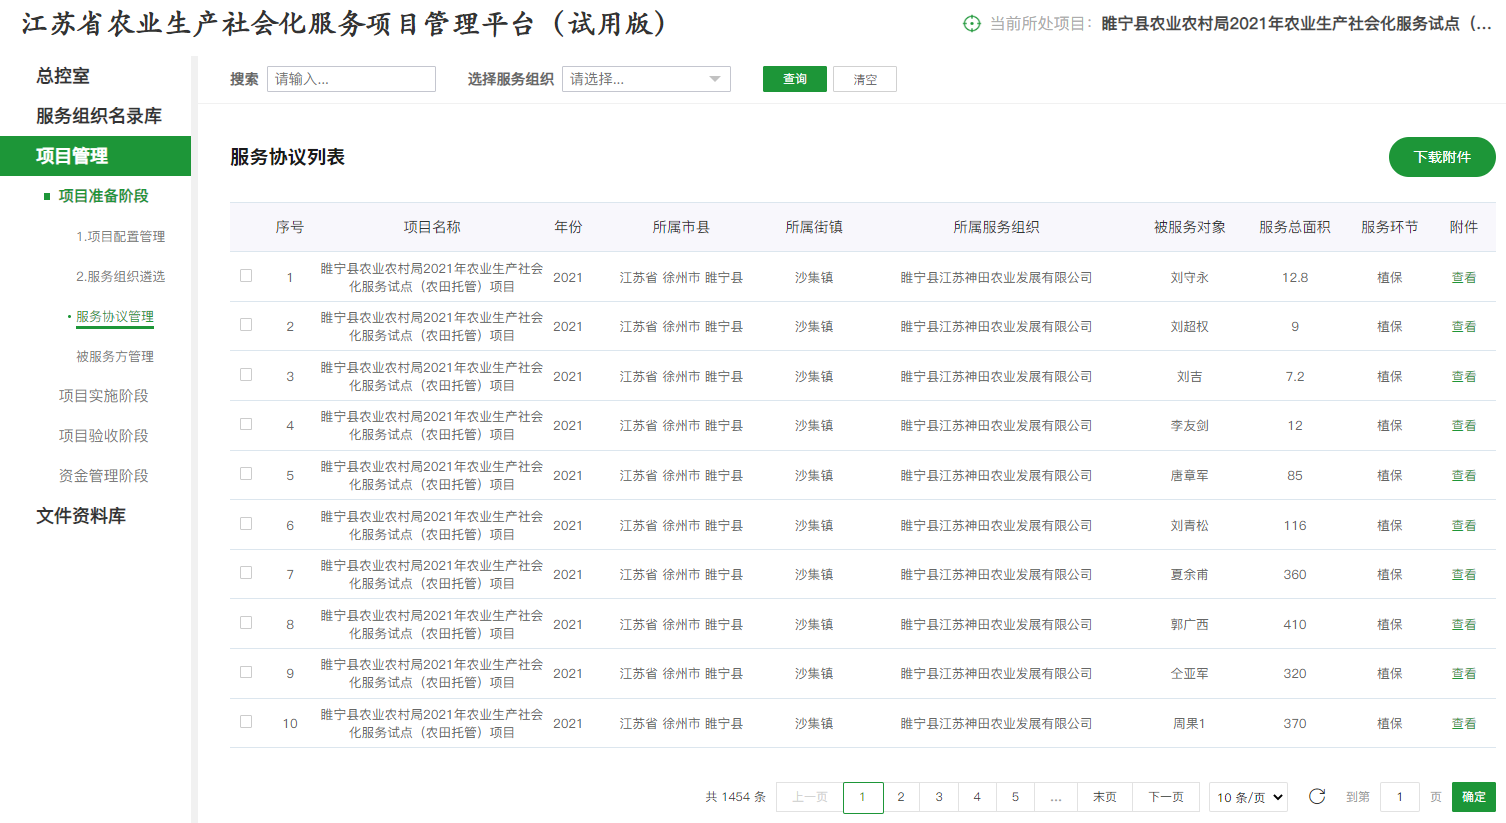The height and width of the screenshot is (823, 1506).
Task: Click the 到第 page number input
Action: point(1400,797)
